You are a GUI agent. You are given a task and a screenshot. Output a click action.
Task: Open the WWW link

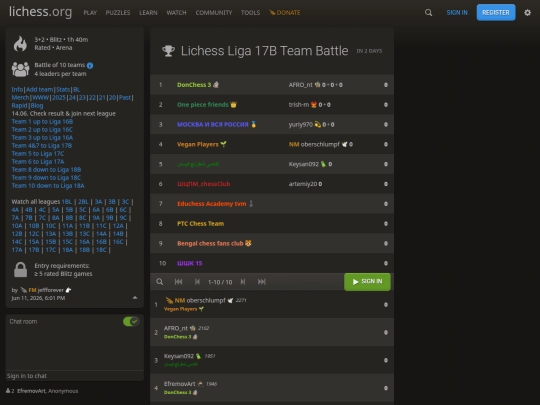click(41, 97)
